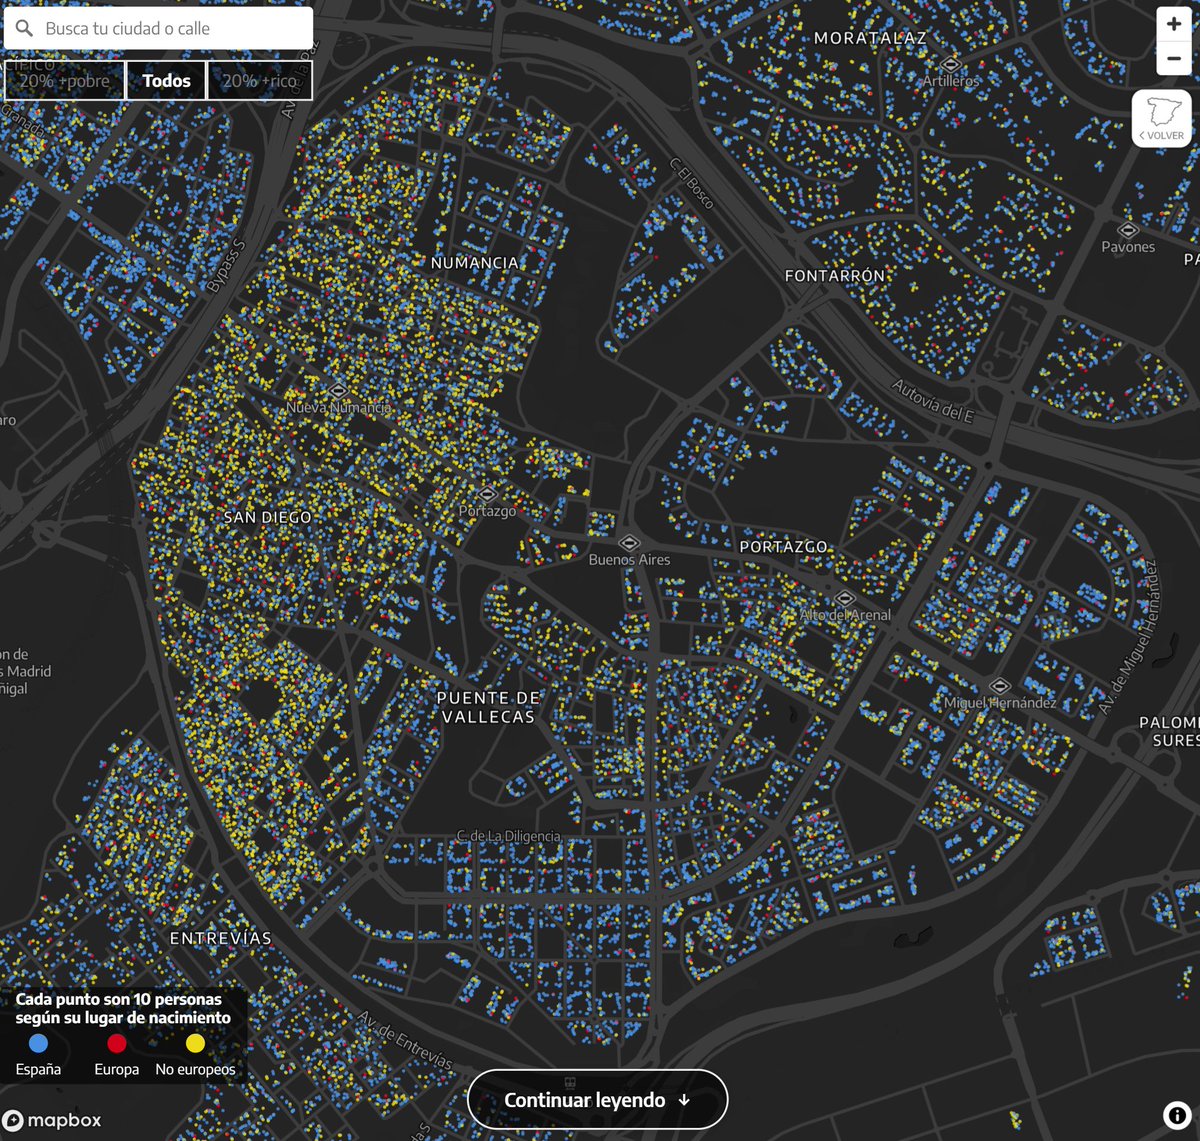Zoom in with the plus icon
The width and height of the screenshot is (1200, 1141).
pos(1173,23)
